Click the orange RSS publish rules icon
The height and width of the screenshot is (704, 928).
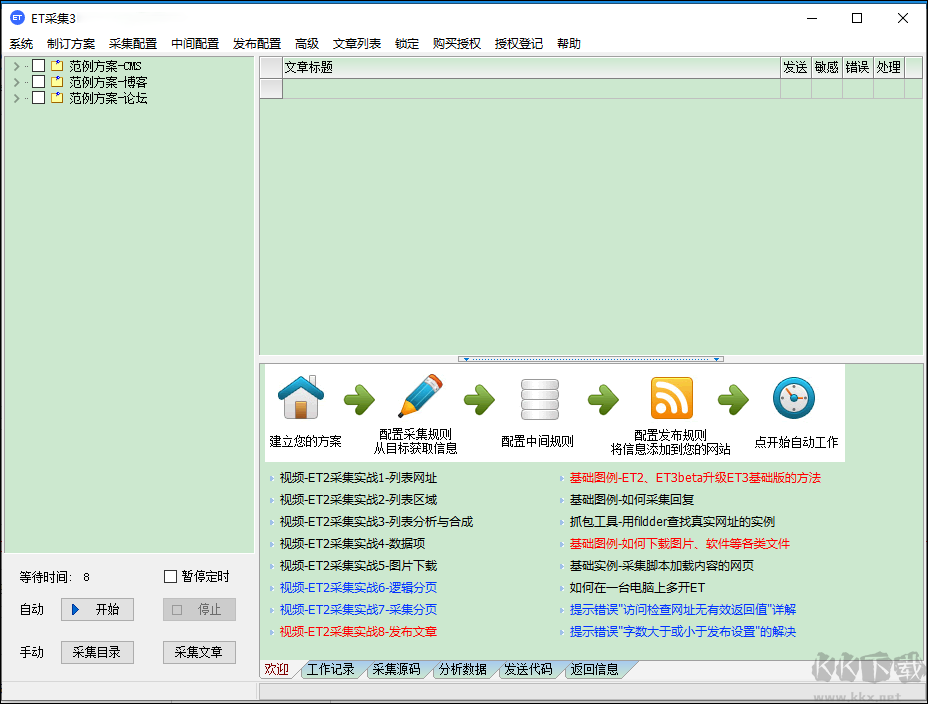click(671, 398)
